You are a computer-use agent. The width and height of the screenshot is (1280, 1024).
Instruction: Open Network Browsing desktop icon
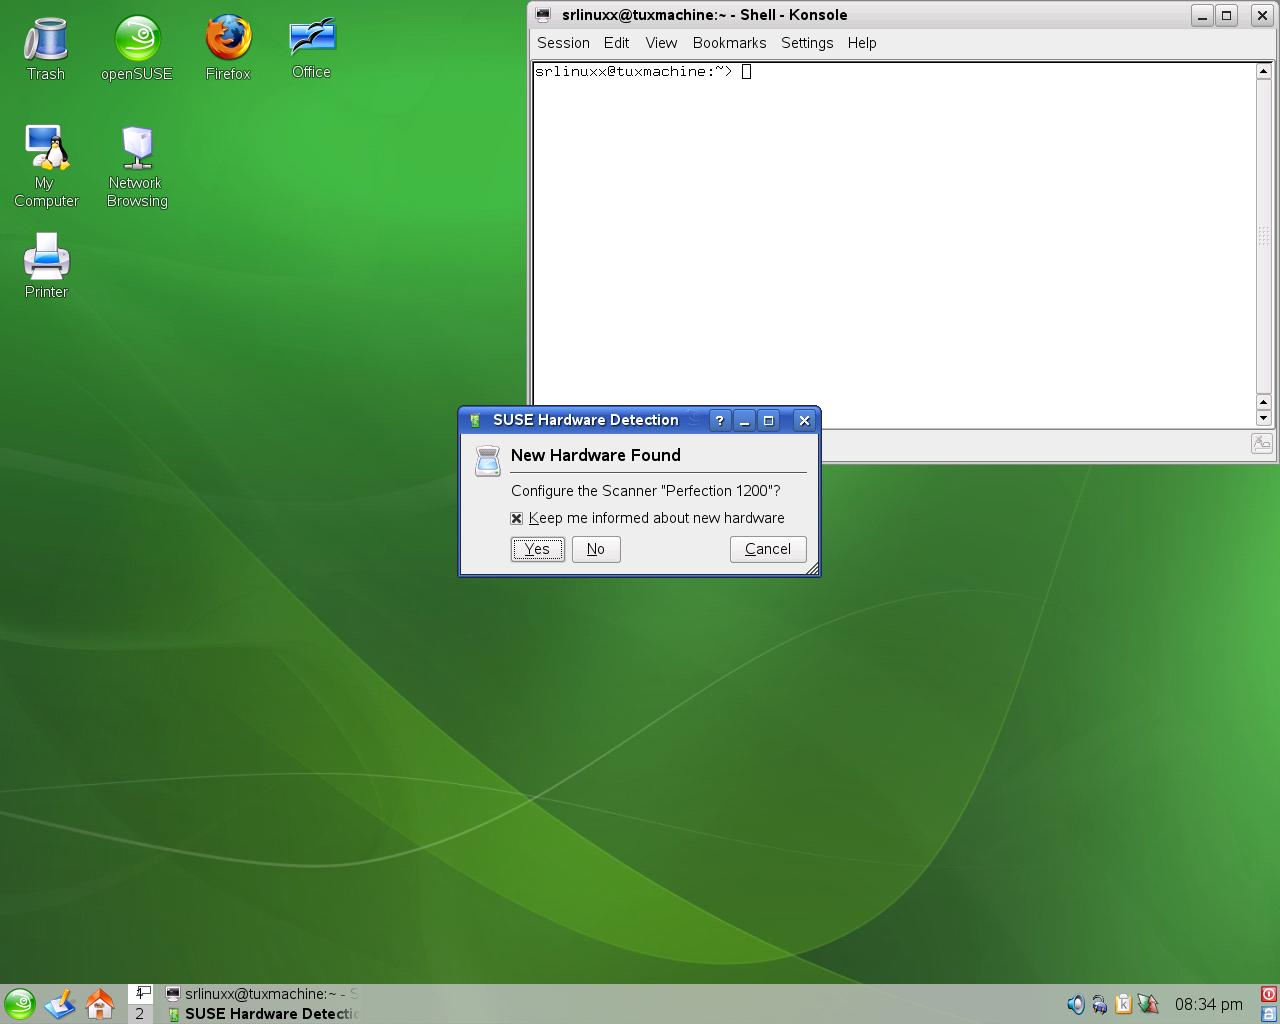[137, 166]
